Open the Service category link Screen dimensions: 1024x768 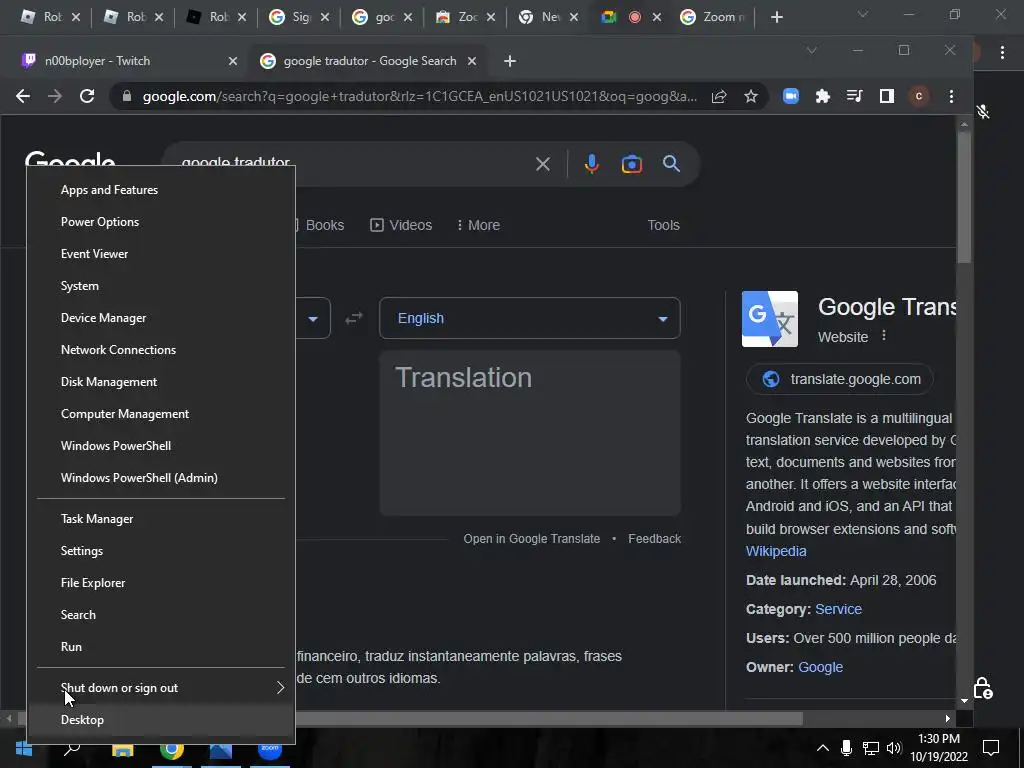tap(839, 609)
